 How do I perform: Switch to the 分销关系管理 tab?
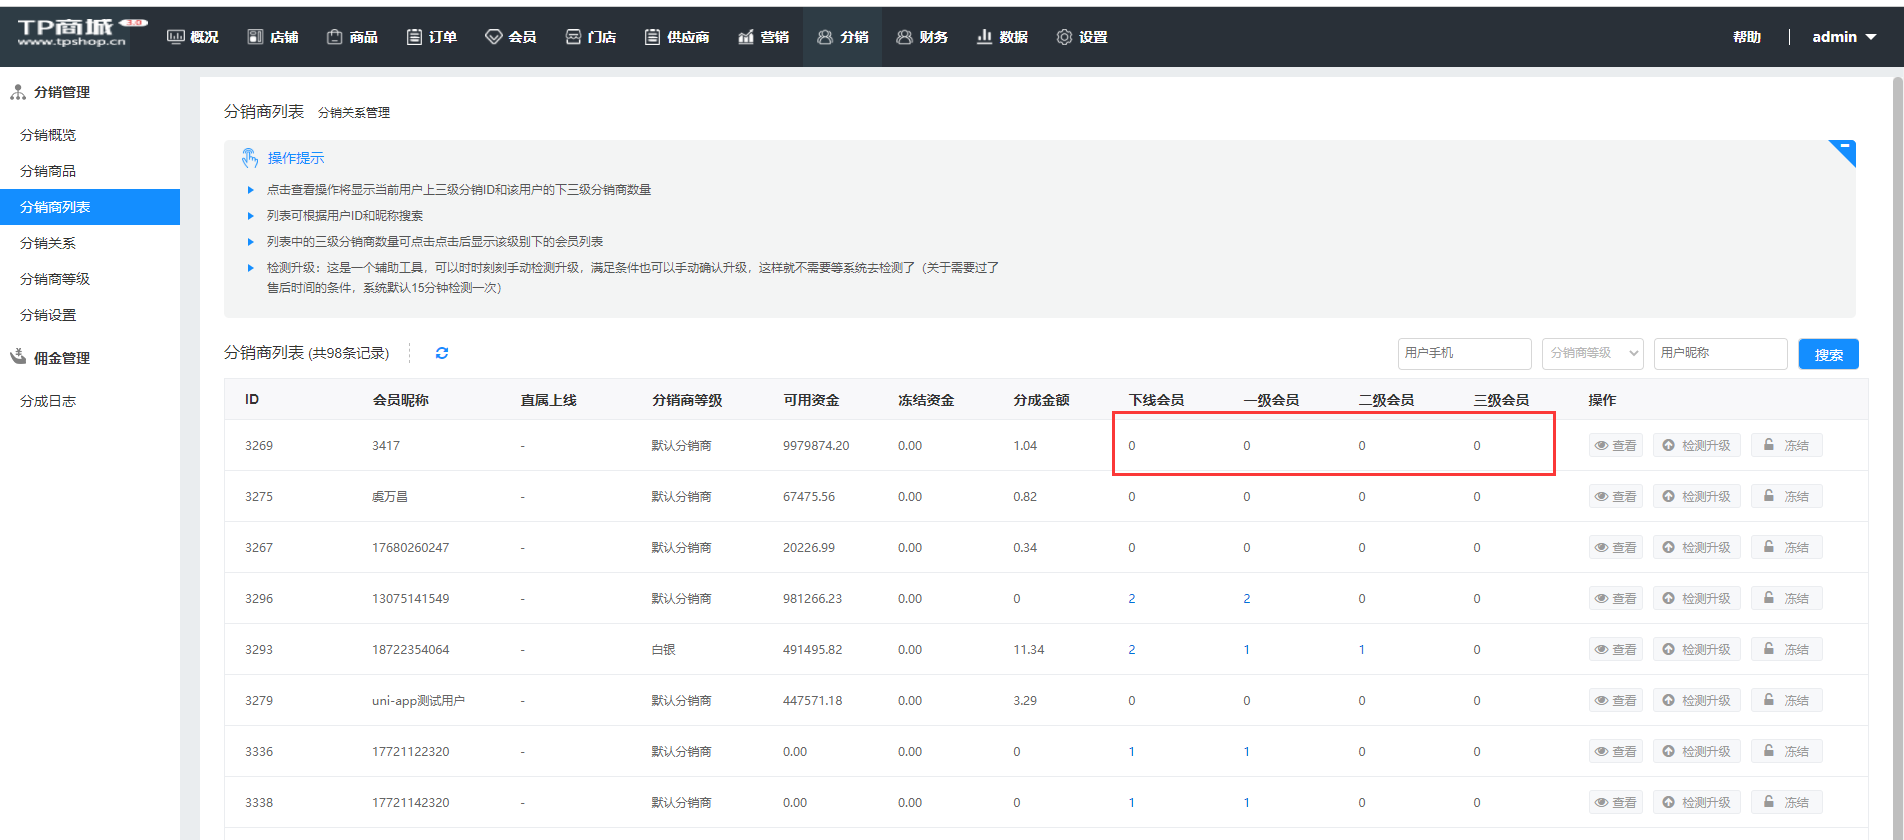coord(354,113)
